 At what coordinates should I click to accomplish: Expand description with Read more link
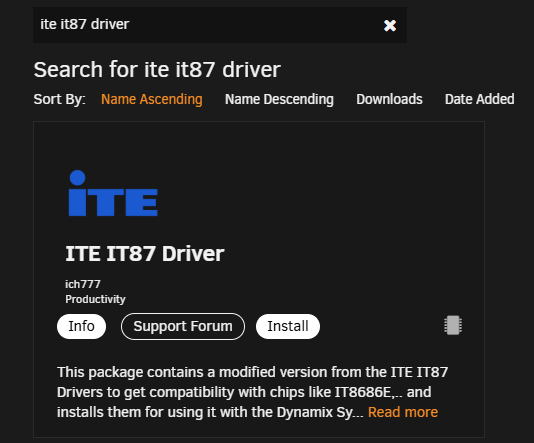coord(403,412)
